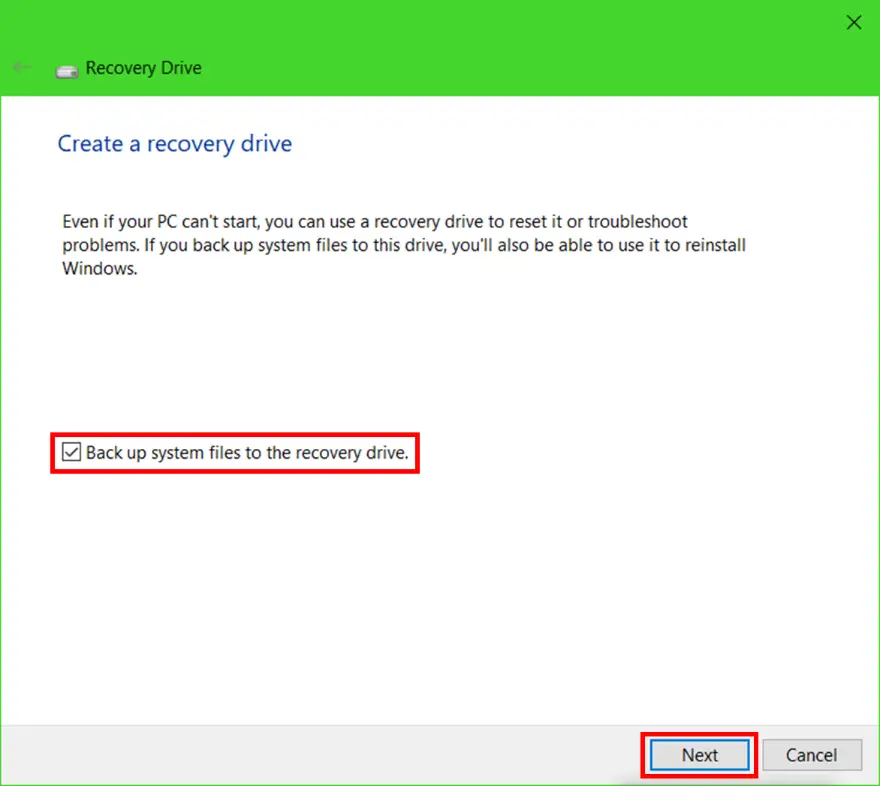
Task: Select the Create a recovery drive heading
Action: click(x=174, y=144)
